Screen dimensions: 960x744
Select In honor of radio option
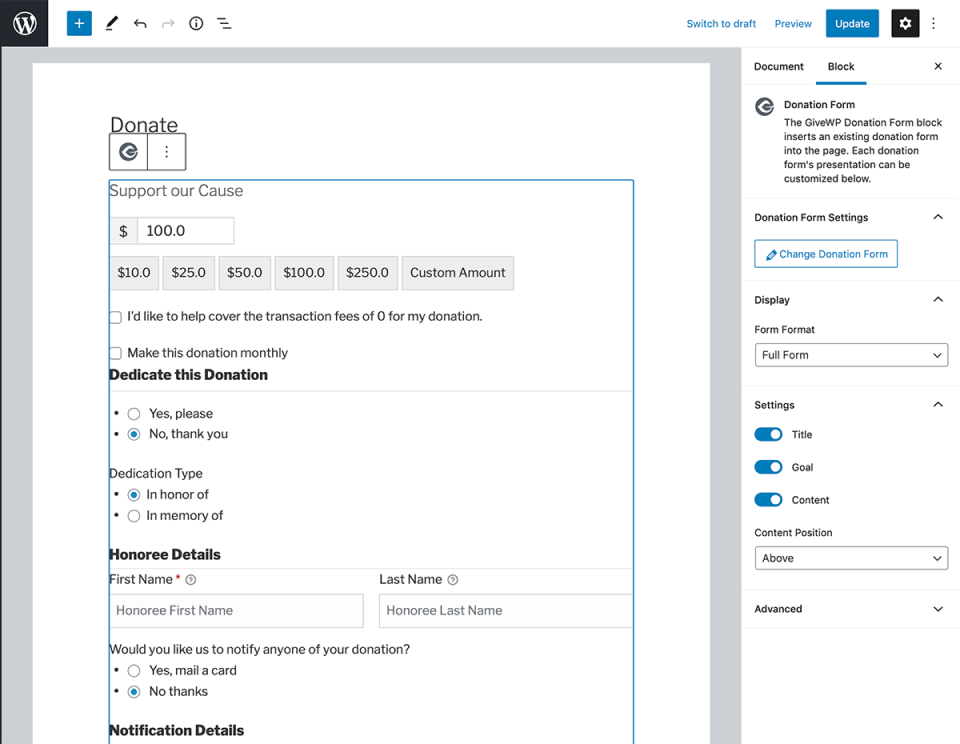(133, 495)
